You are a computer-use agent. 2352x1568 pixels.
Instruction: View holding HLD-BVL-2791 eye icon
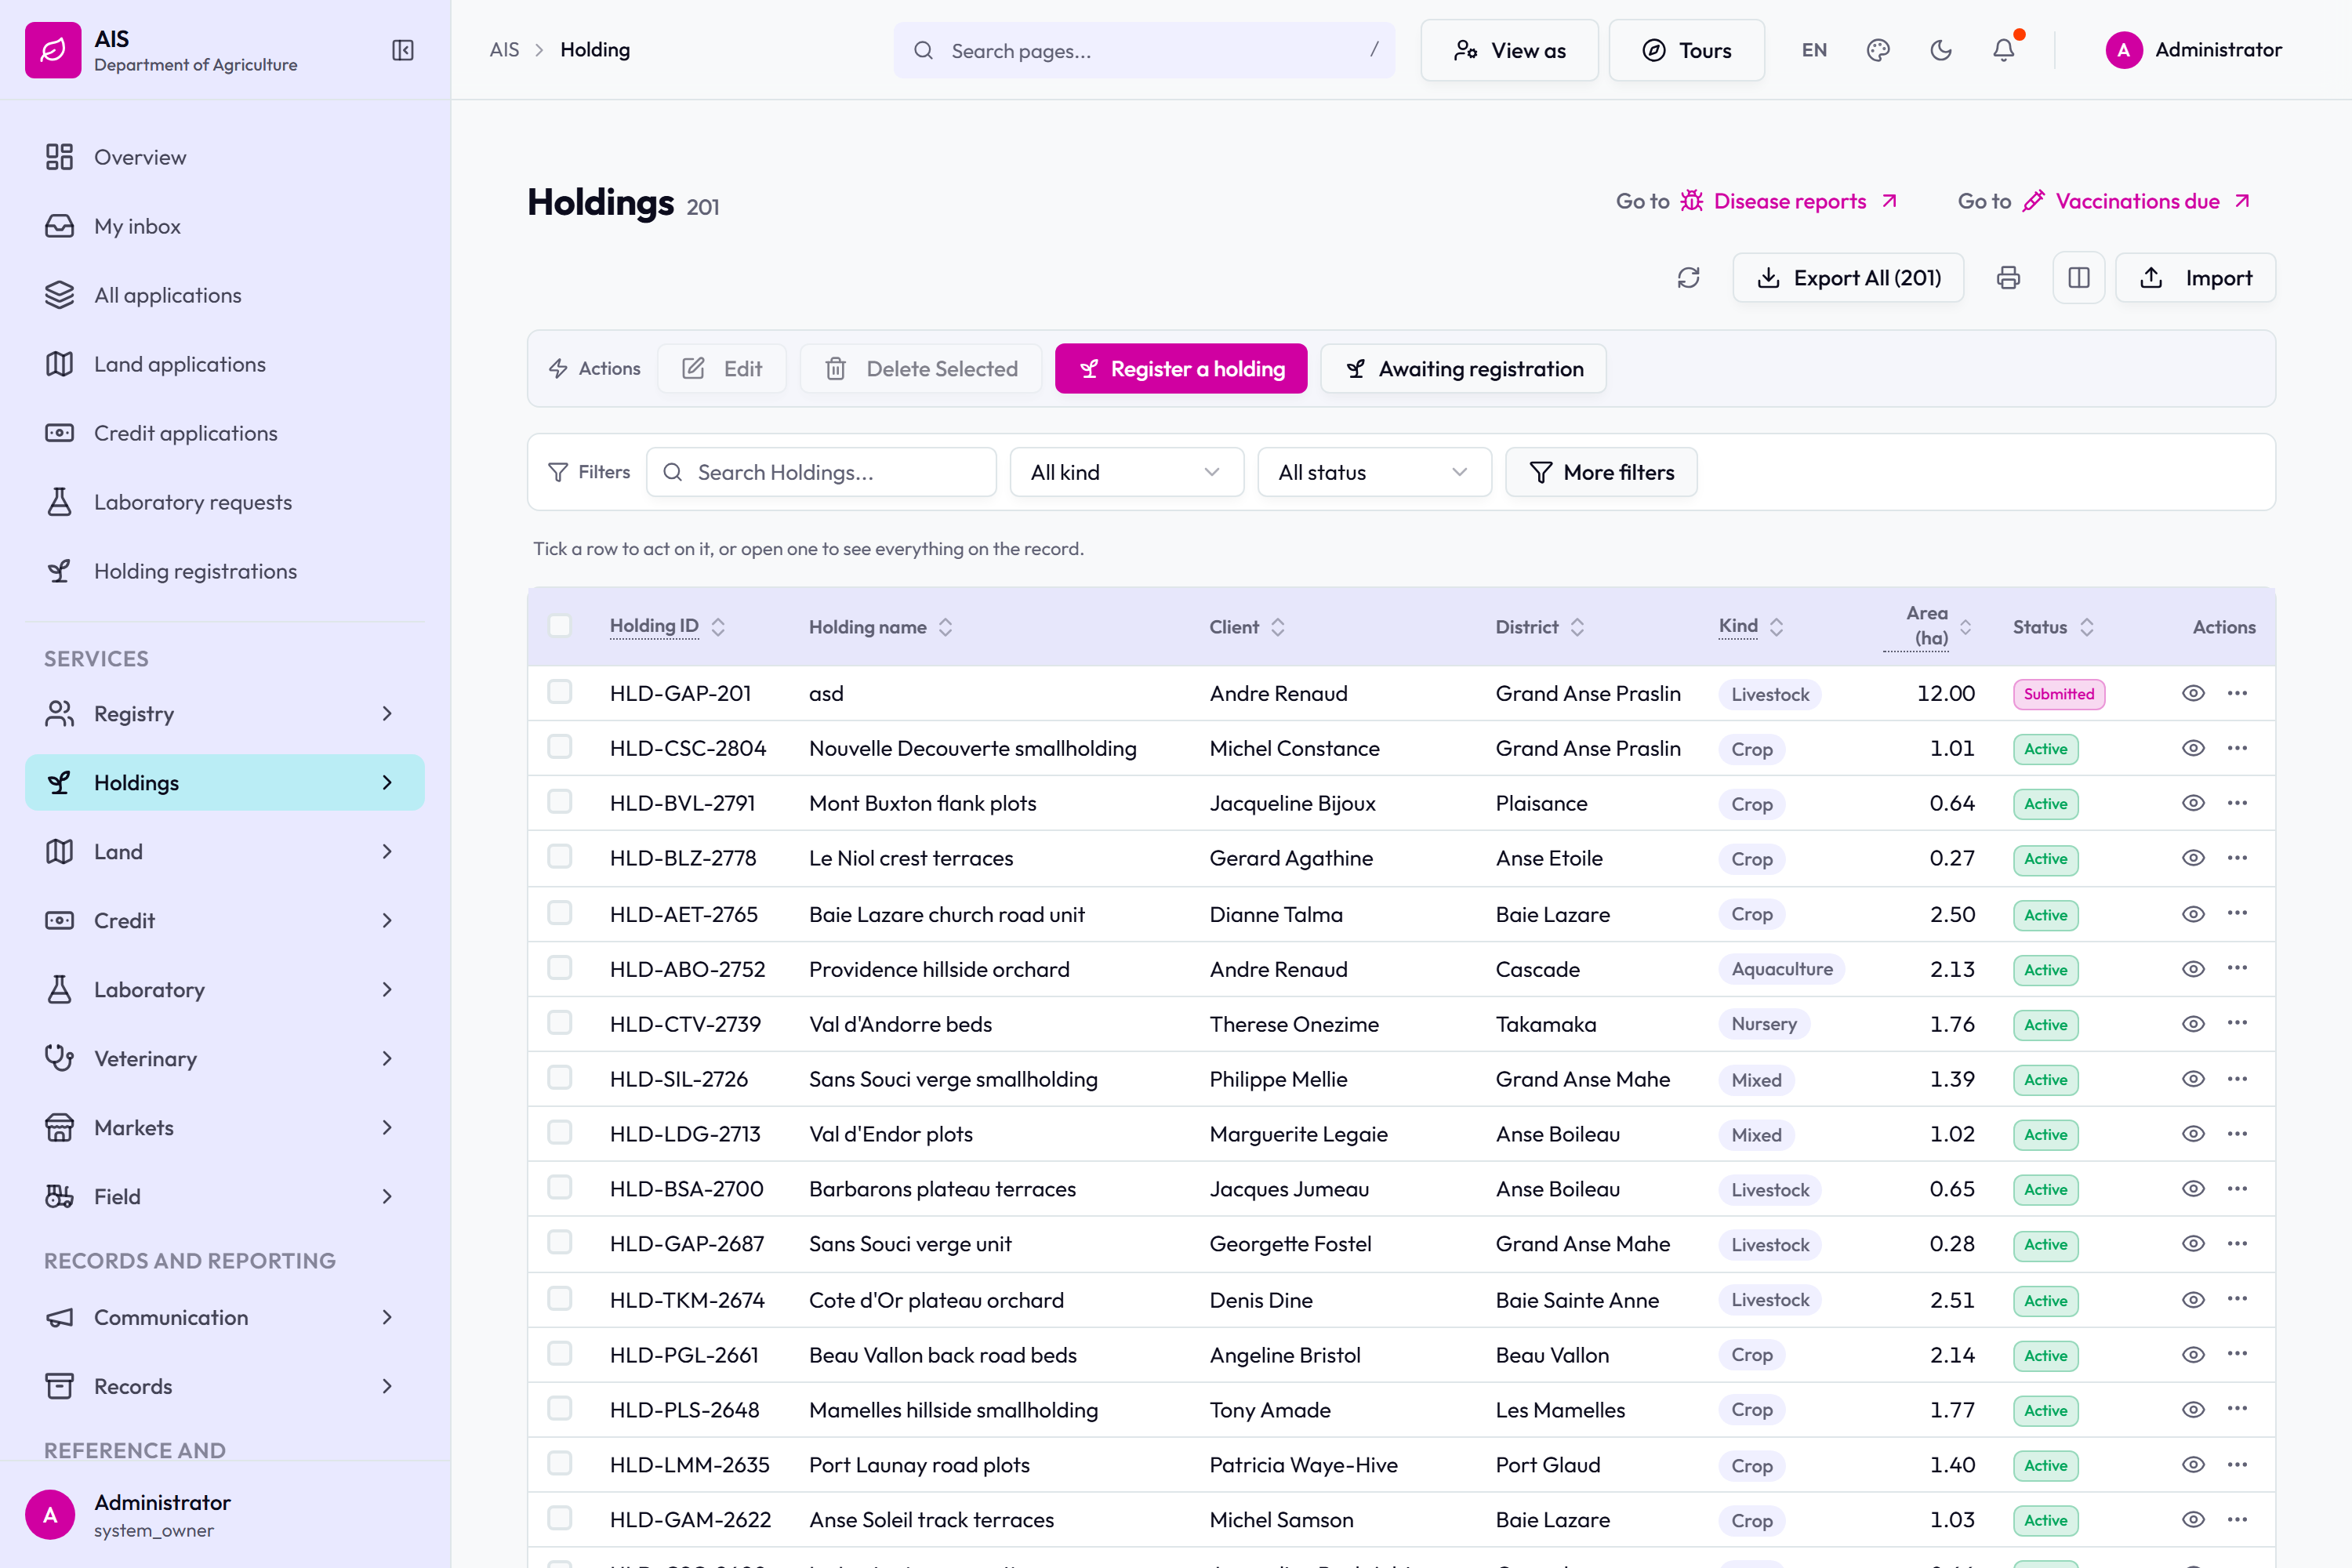(2193, 803)
